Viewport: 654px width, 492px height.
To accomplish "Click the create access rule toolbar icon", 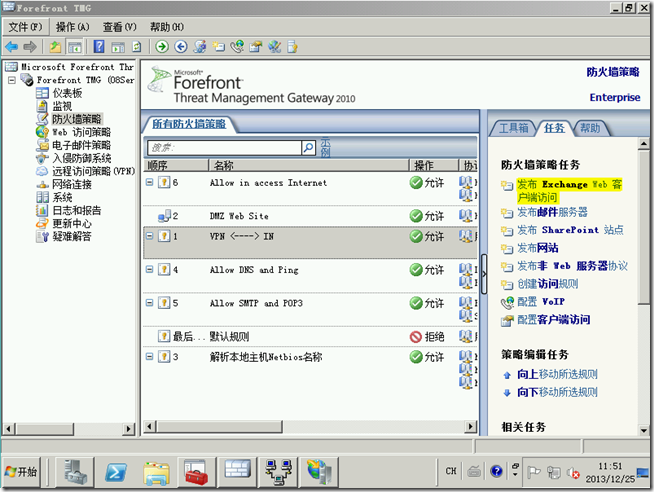I will (218, 47).
